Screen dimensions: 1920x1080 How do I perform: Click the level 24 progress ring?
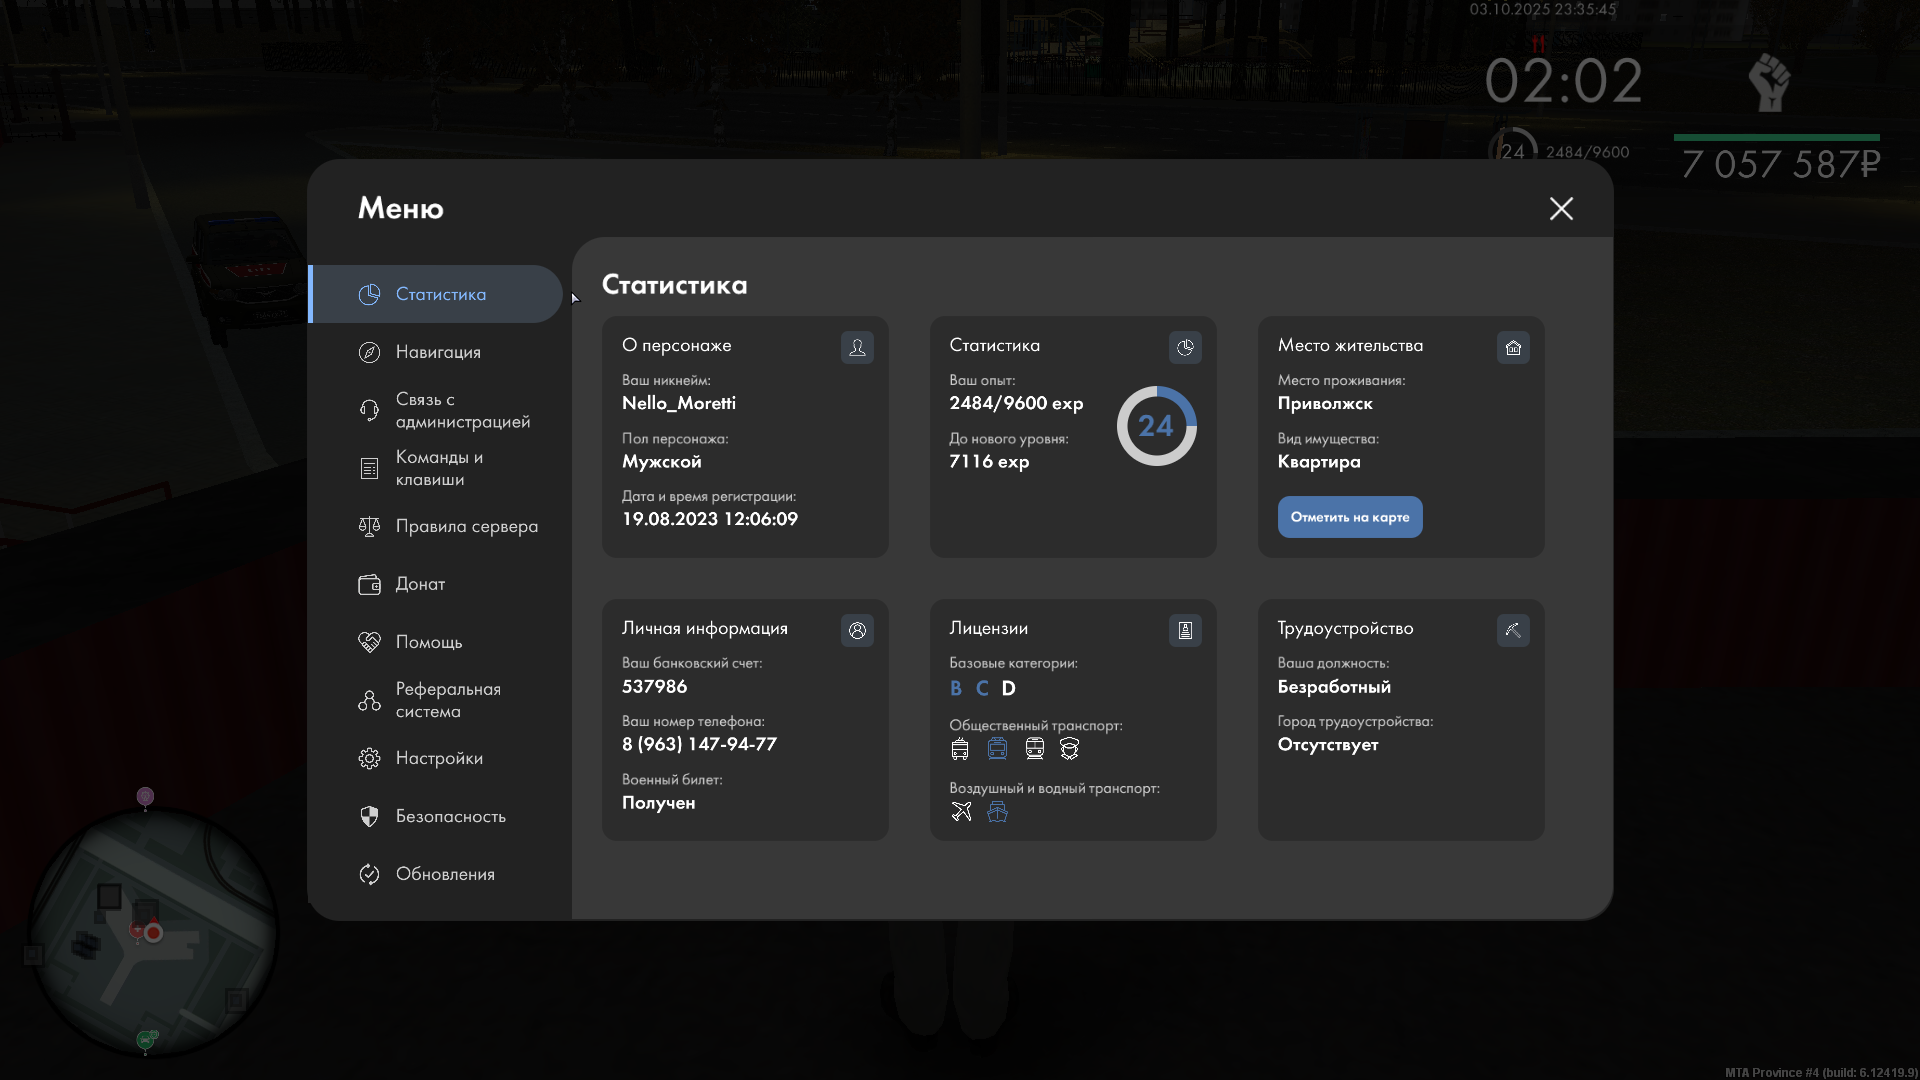click(x=1156, y=426)
